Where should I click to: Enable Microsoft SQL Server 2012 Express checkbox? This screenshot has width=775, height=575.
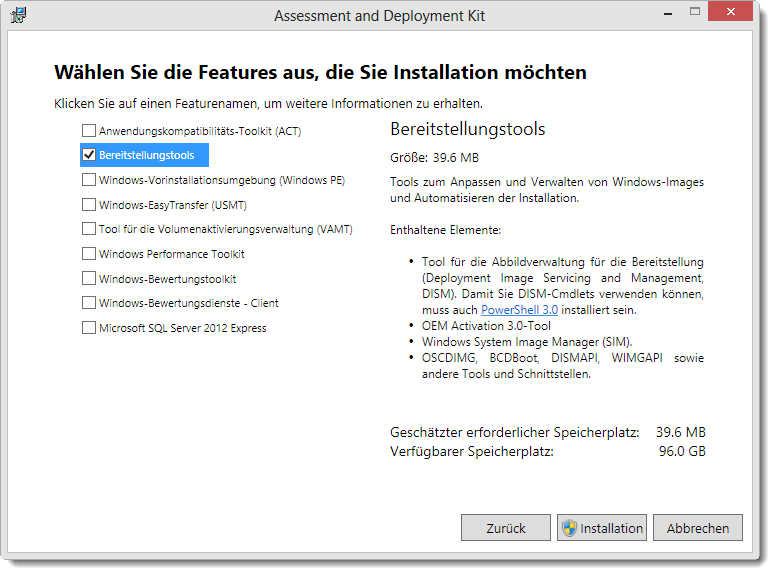coord(89,327)
